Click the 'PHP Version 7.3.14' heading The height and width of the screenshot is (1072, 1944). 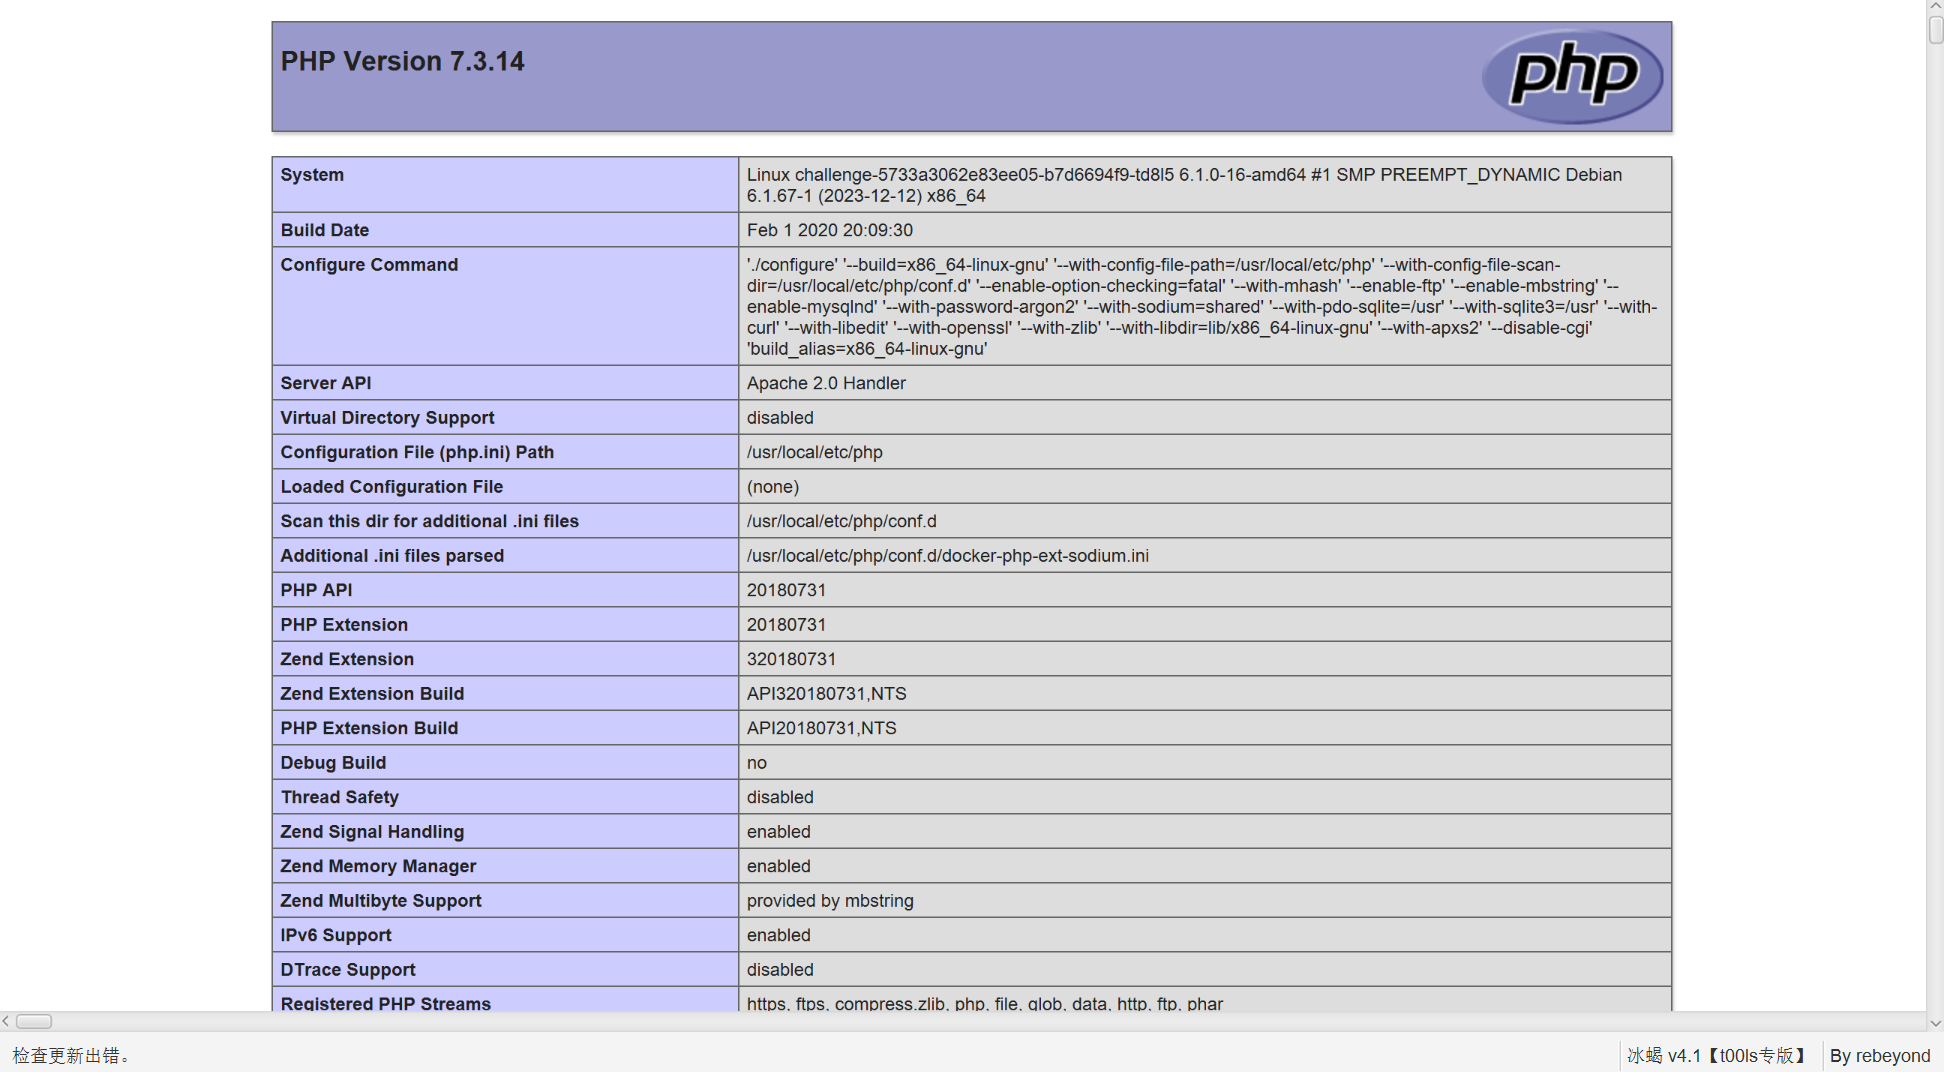[x=402, y=61]
